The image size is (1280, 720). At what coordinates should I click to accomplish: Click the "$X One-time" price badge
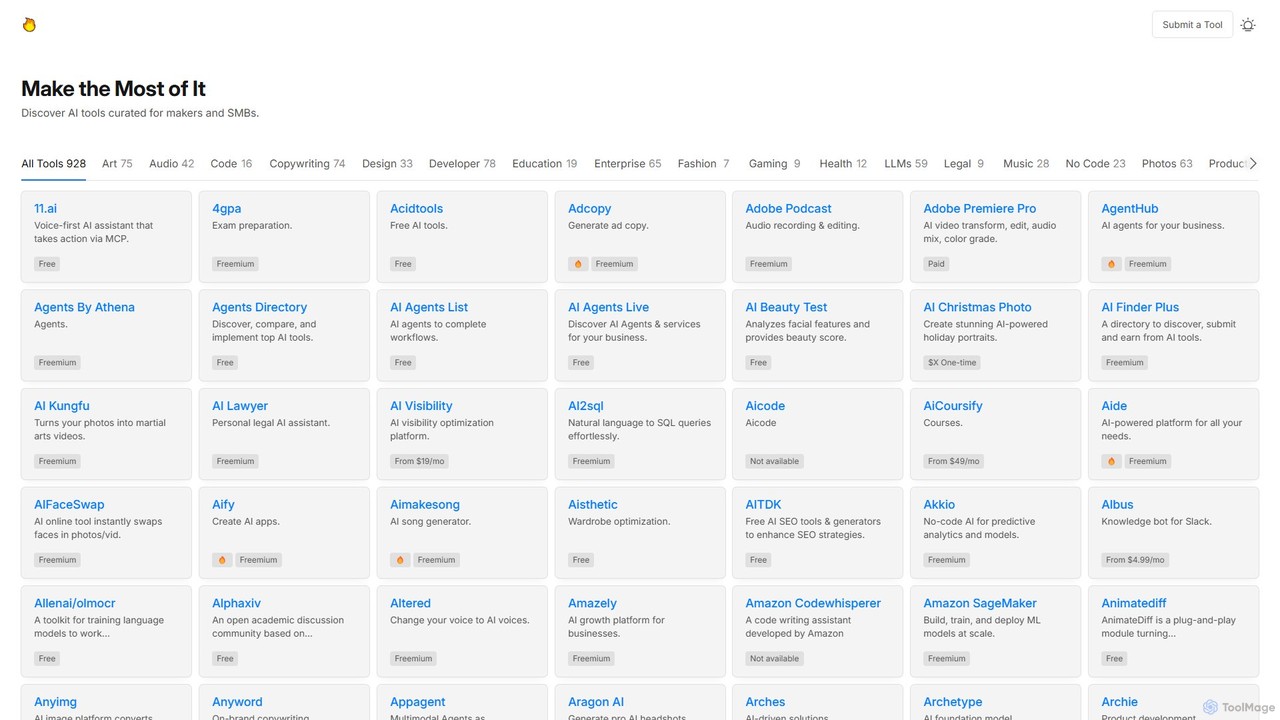[952, 363]
